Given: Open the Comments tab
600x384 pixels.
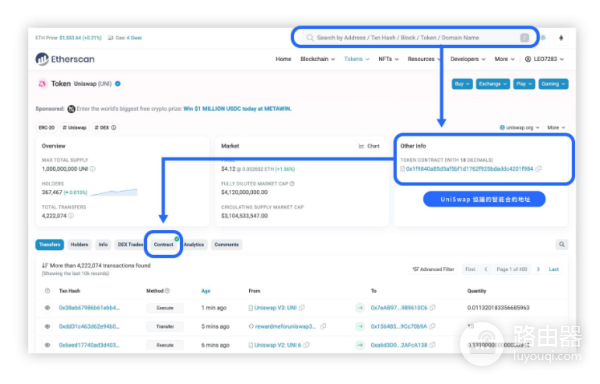Looking at the screenshot, I should pos(227,244).
